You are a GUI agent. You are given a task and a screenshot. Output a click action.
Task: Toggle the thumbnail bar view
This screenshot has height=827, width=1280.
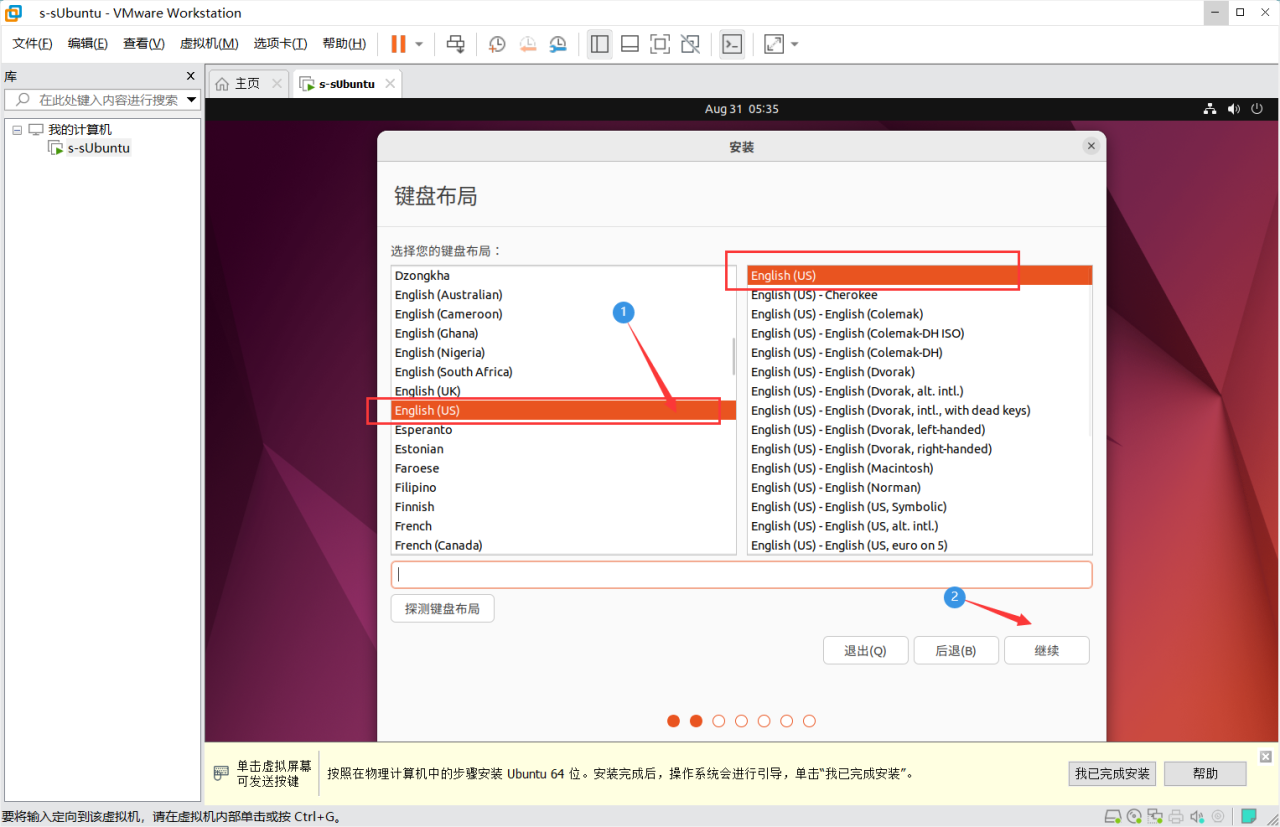coord(630,44)
